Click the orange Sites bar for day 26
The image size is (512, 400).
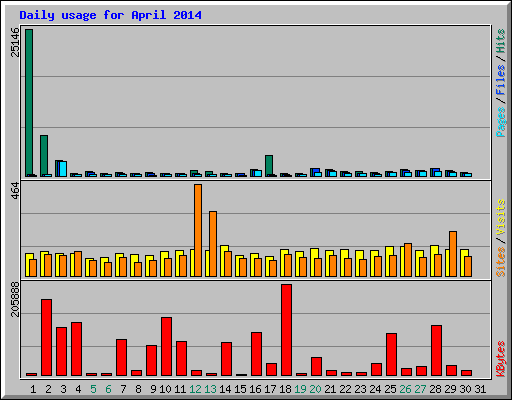click(x=408, y=260)
